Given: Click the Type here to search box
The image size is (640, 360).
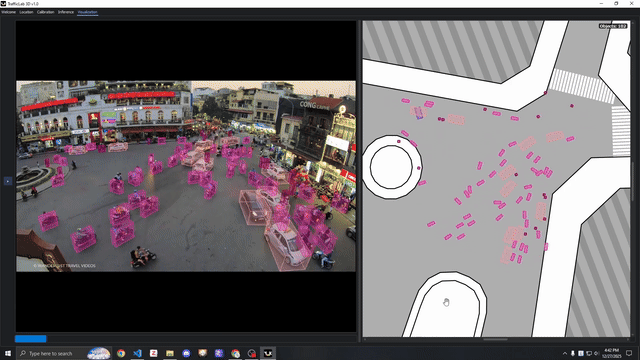Looking at the screenshot, I should click(x=64, y=353).
